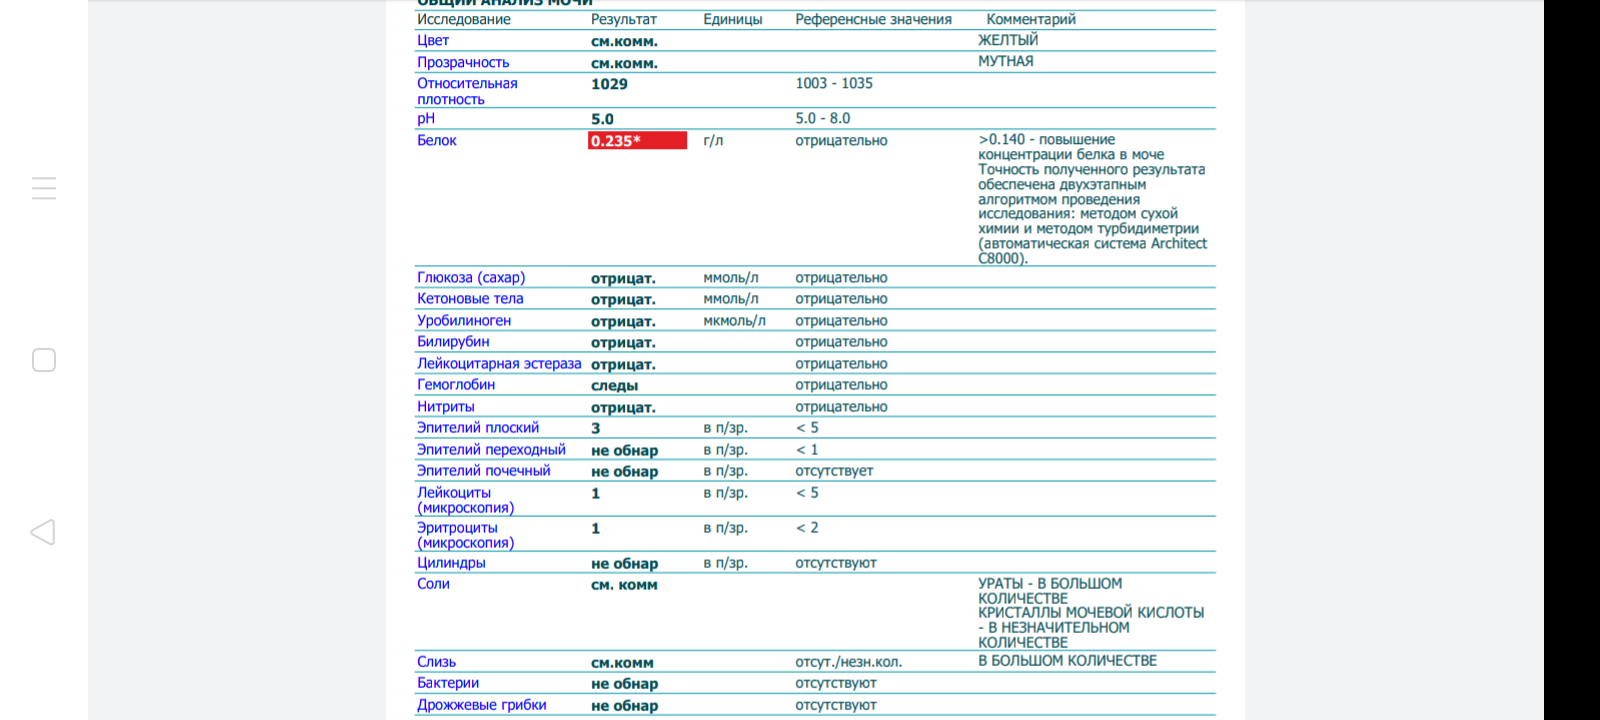
Task: Open the 'Эпителий плоский' link
Action: [x=478, y=428]
